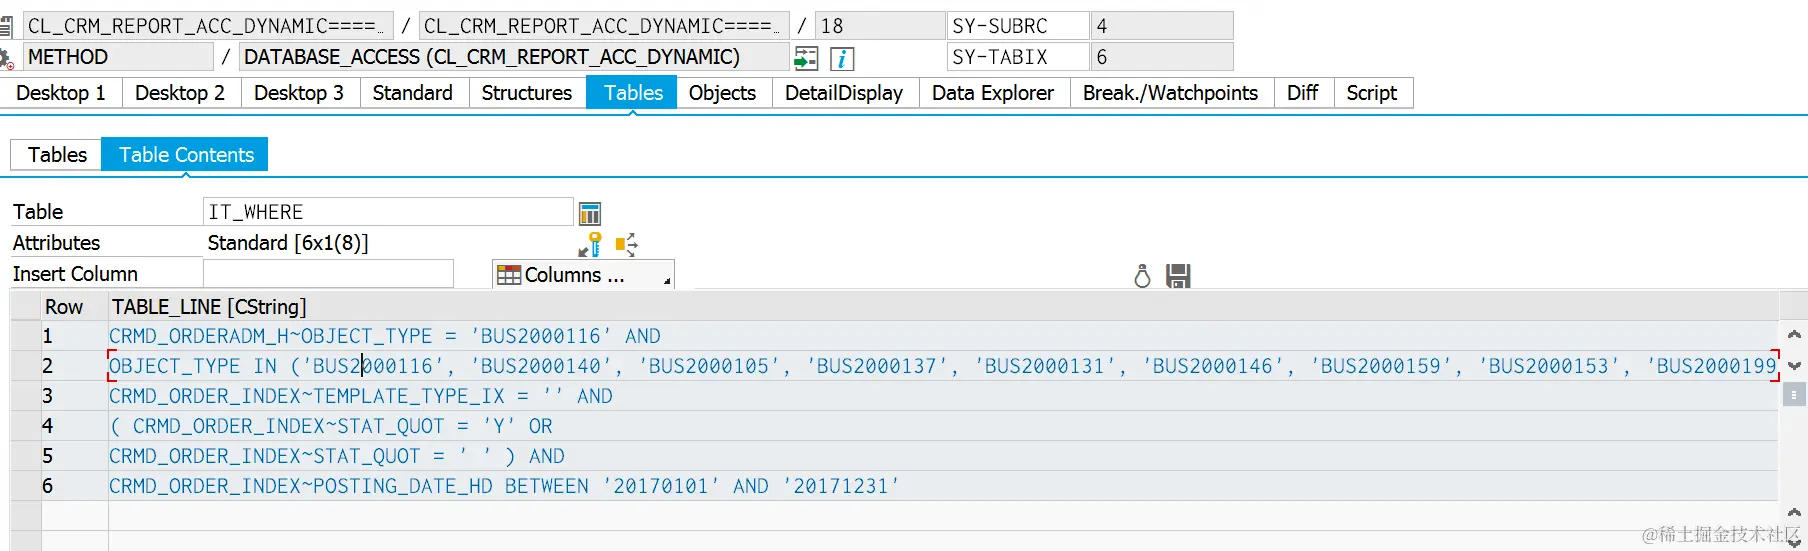1808x551 pixels.
Task: Click the METHOD event type field
Action: (x=118, y=57)
